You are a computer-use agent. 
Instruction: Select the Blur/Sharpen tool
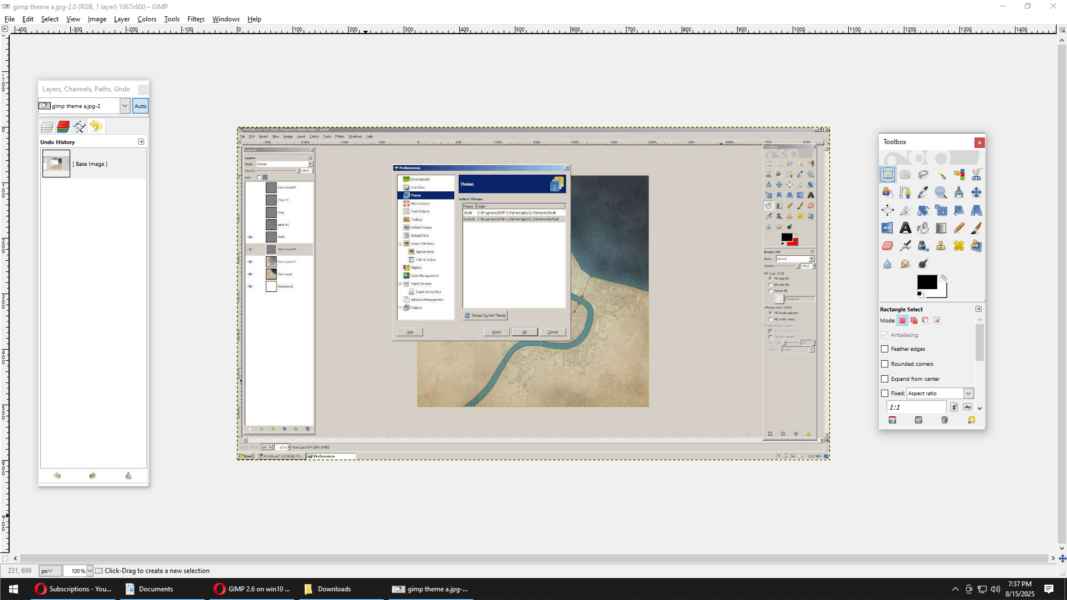887,263
